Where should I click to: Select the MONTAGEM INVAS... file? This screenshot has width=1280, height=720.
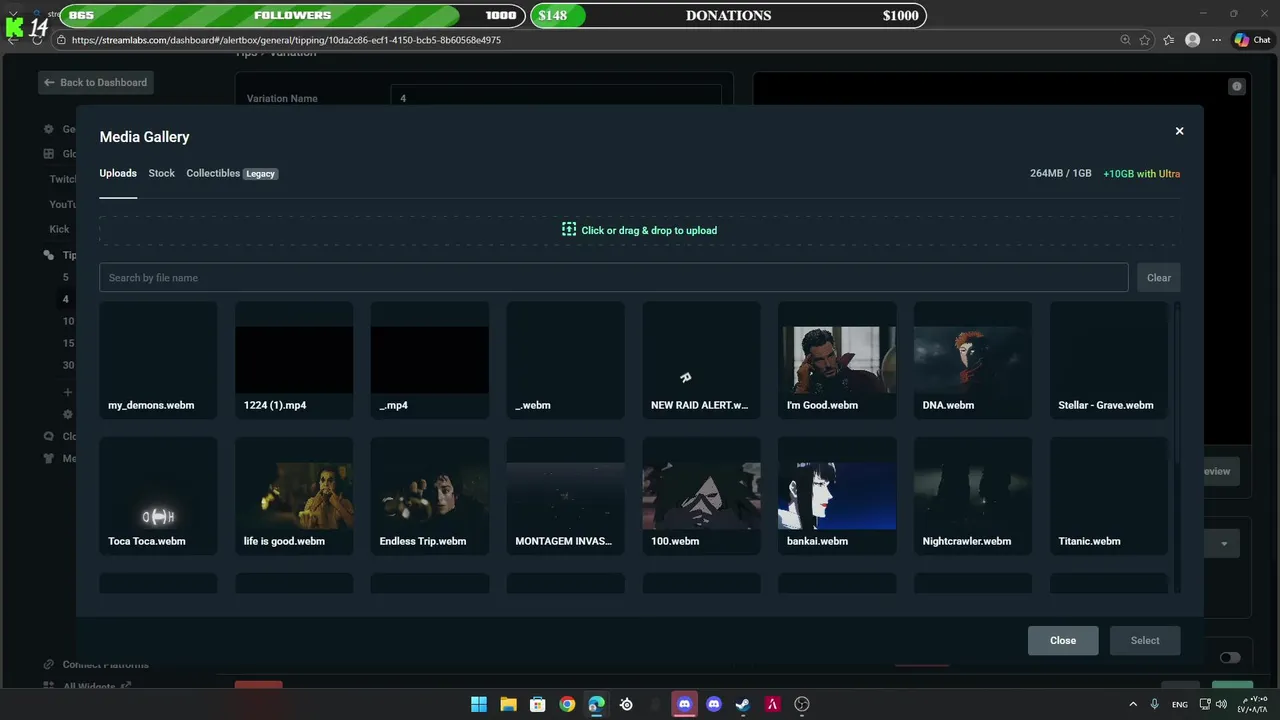(565, 496)
